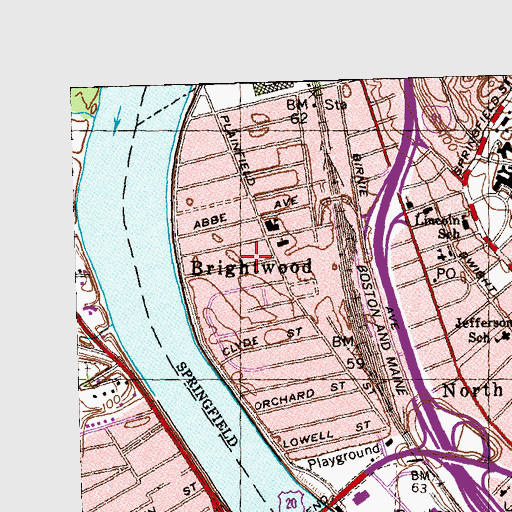Screen dimensions: 512x512
Task: Click the BIRNIE street label
Action: pos(360,174)
